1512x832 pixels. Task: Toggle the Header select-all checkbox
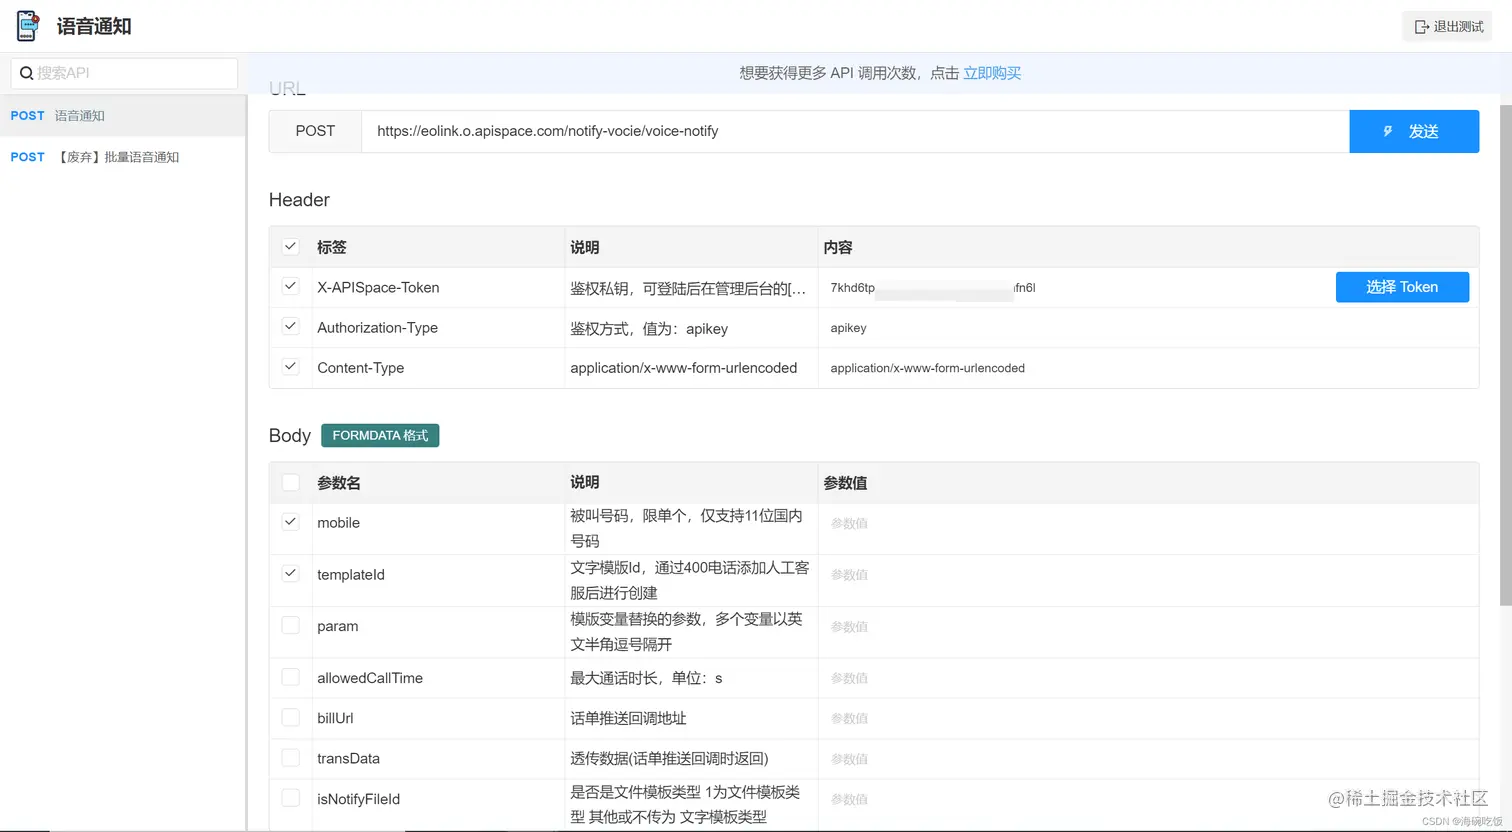tap(291, 246)
